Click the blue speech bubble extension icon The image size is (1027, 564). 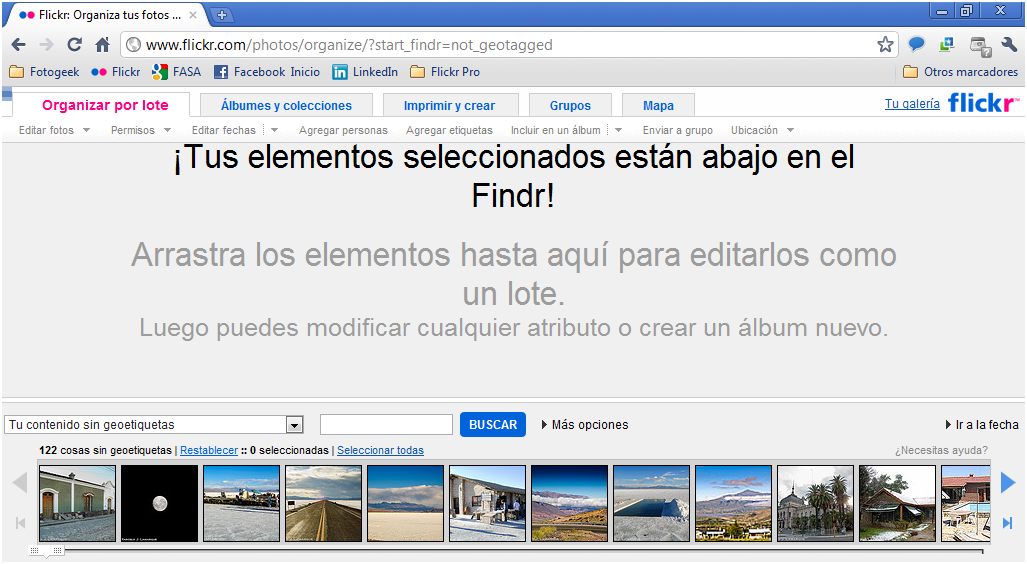pyautogui.click(x=916, y=45)
